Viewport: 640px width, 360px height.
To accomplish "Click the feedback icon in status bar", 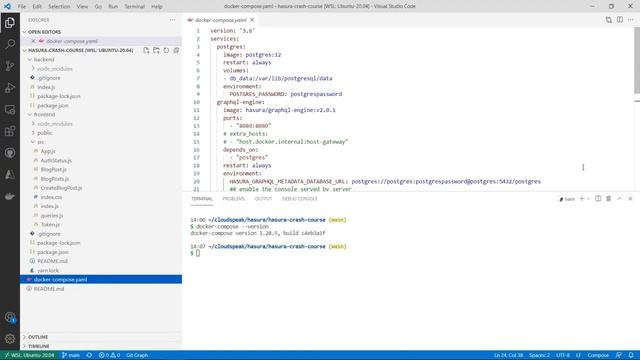I will coord(619,355).
